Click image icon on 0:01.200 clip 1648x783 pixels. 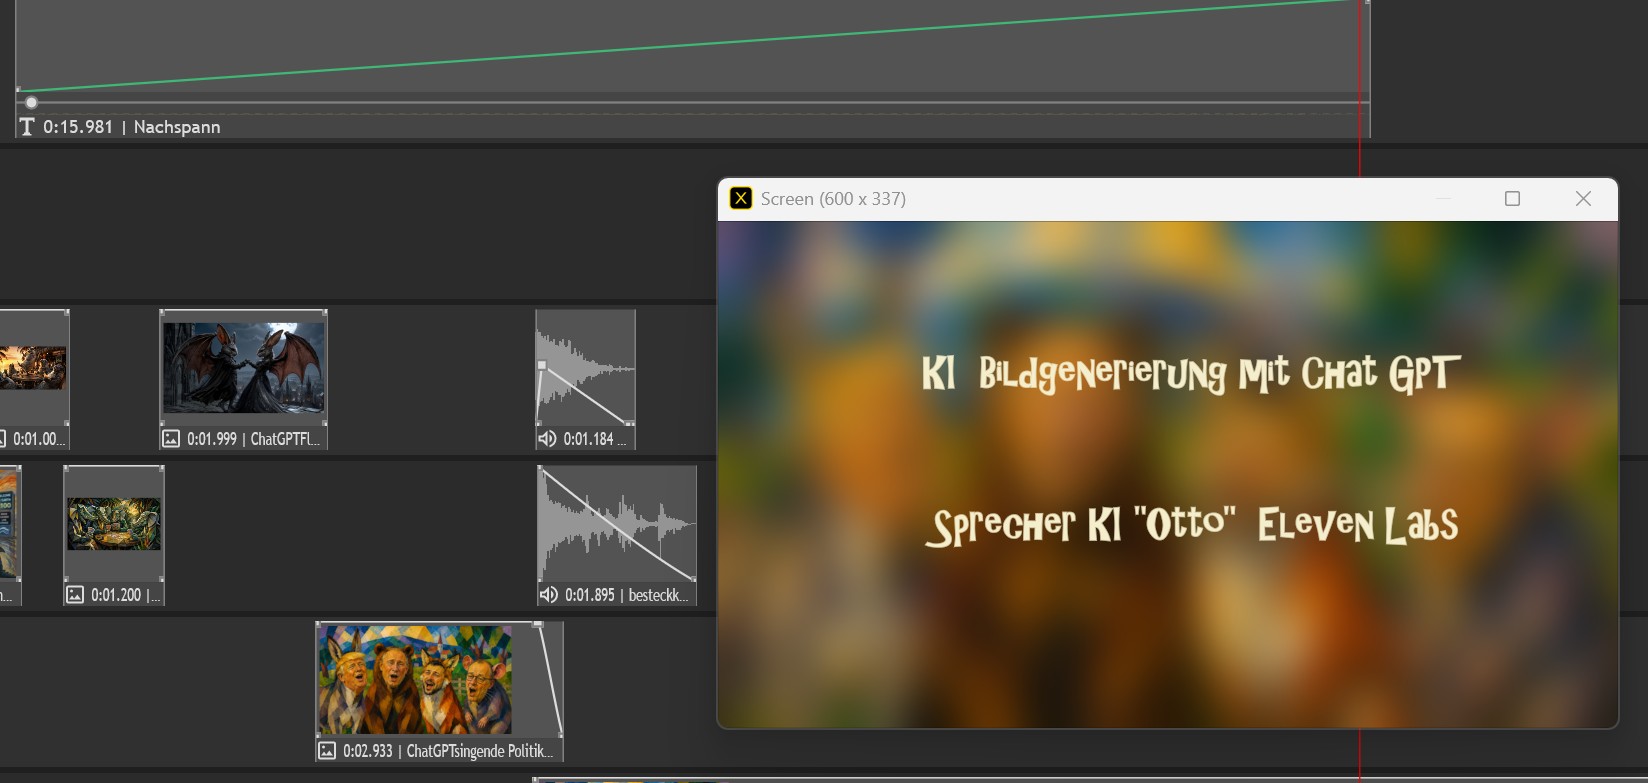[x=75, y=594]
